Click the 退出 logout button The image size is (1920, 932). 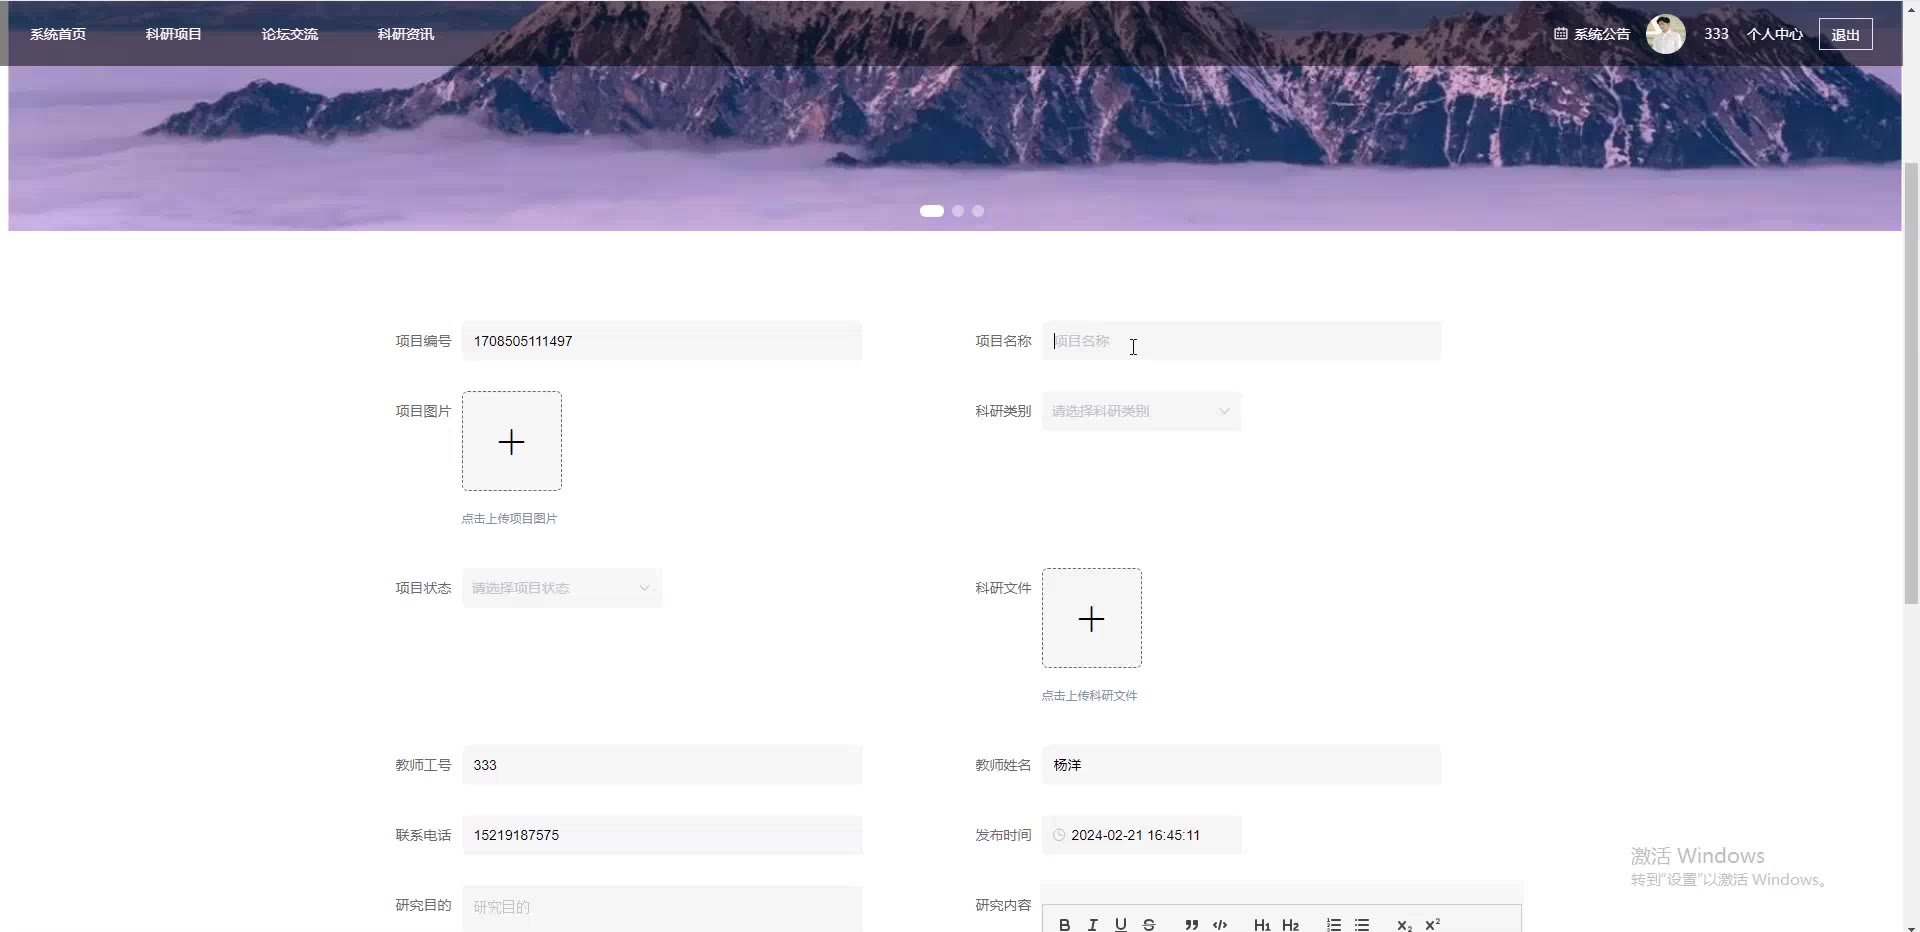[x=1846, y=34]
